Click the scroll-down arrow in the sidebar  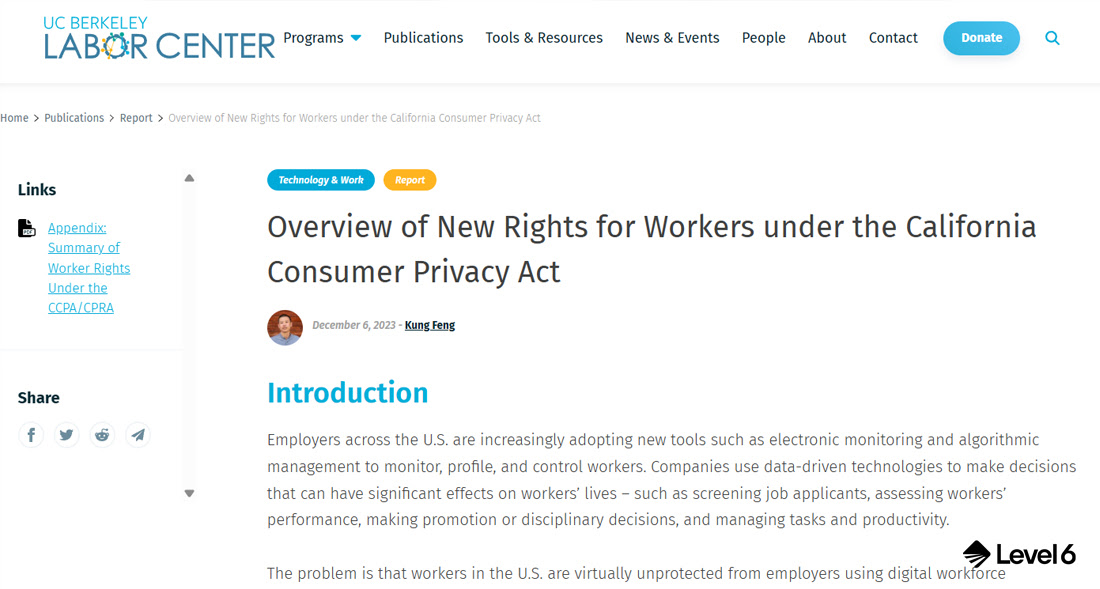pyautogui.click(x=189, y=493)
